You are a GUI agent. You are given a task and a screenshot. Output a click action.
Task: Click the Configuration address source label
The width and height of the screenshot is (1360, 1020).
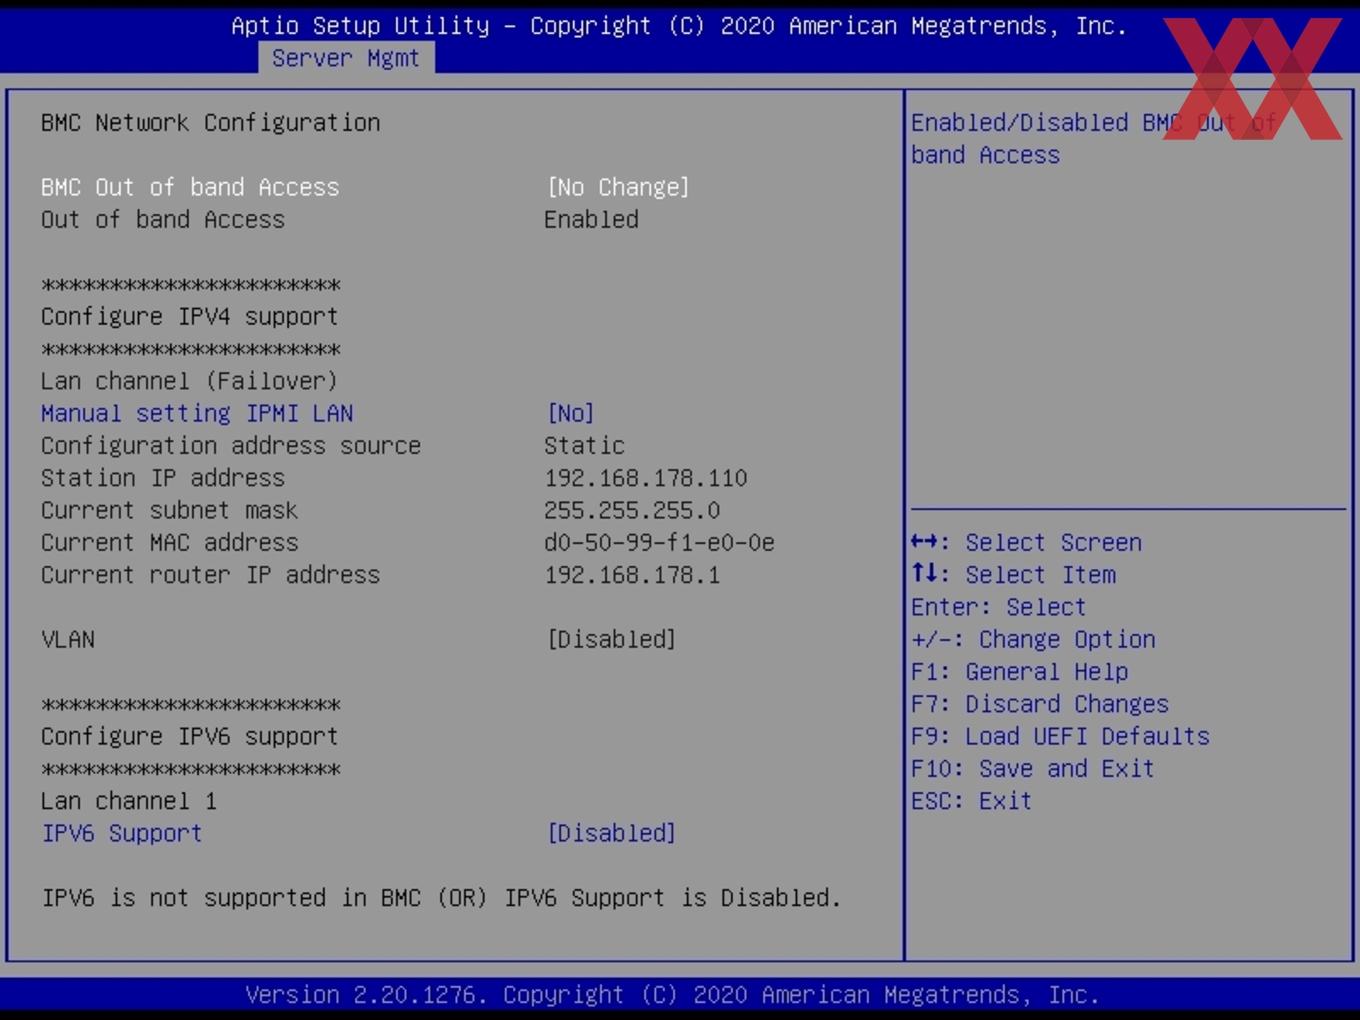(231, 445)
